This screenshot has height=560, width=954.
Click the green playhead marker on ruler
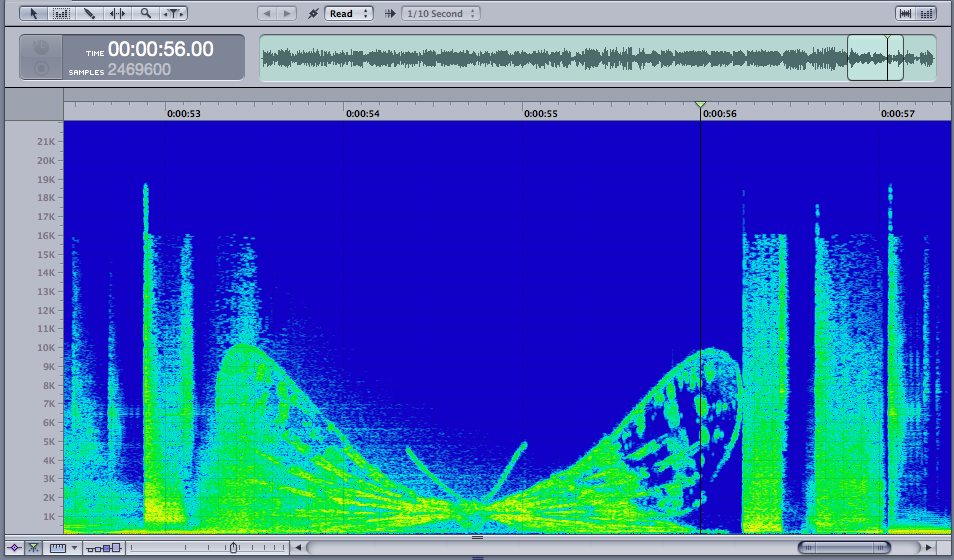[700, 105]
